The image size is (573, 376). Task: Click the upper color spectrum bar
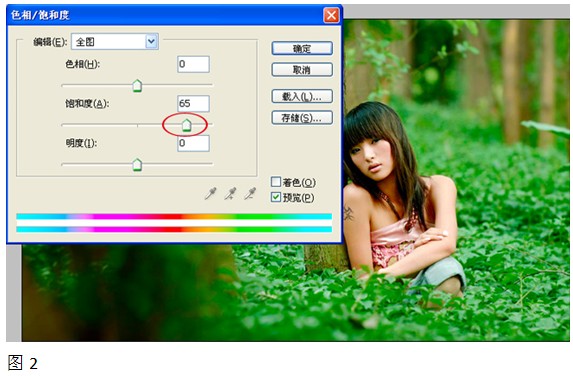[174, 217]
